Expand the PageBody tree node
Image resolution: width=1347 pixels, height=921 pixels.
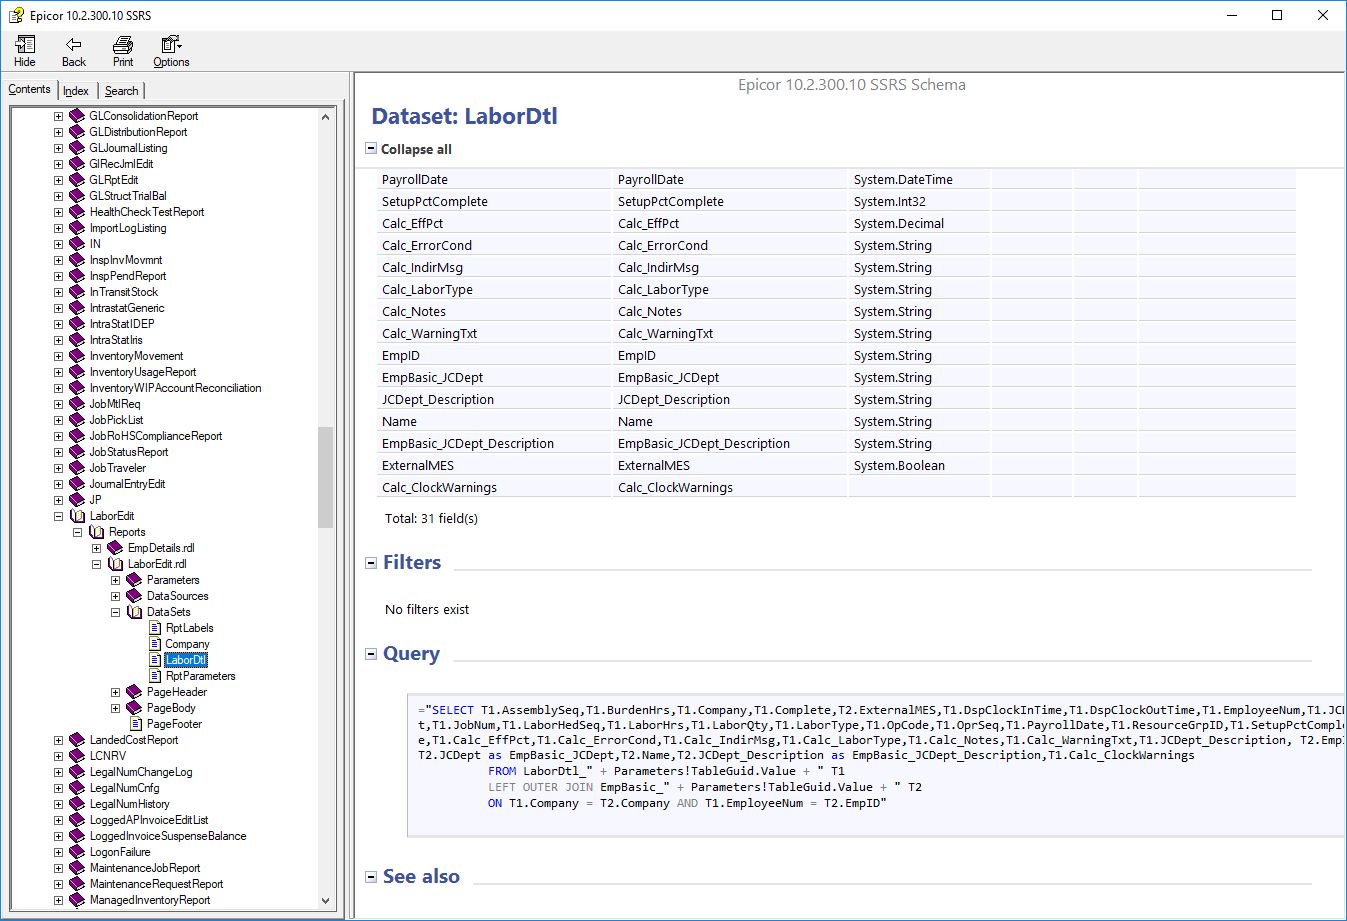pyautogui.click(x=115, y=708)
